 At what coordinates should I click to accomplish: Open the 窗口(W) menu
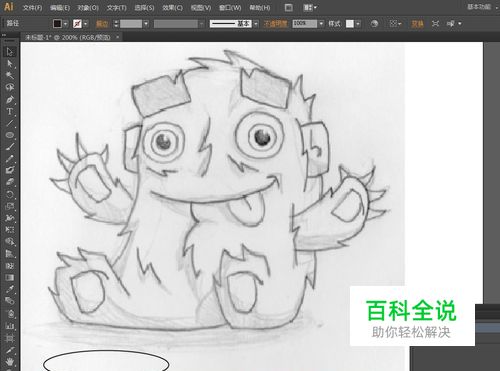click(x=230, y=7)
